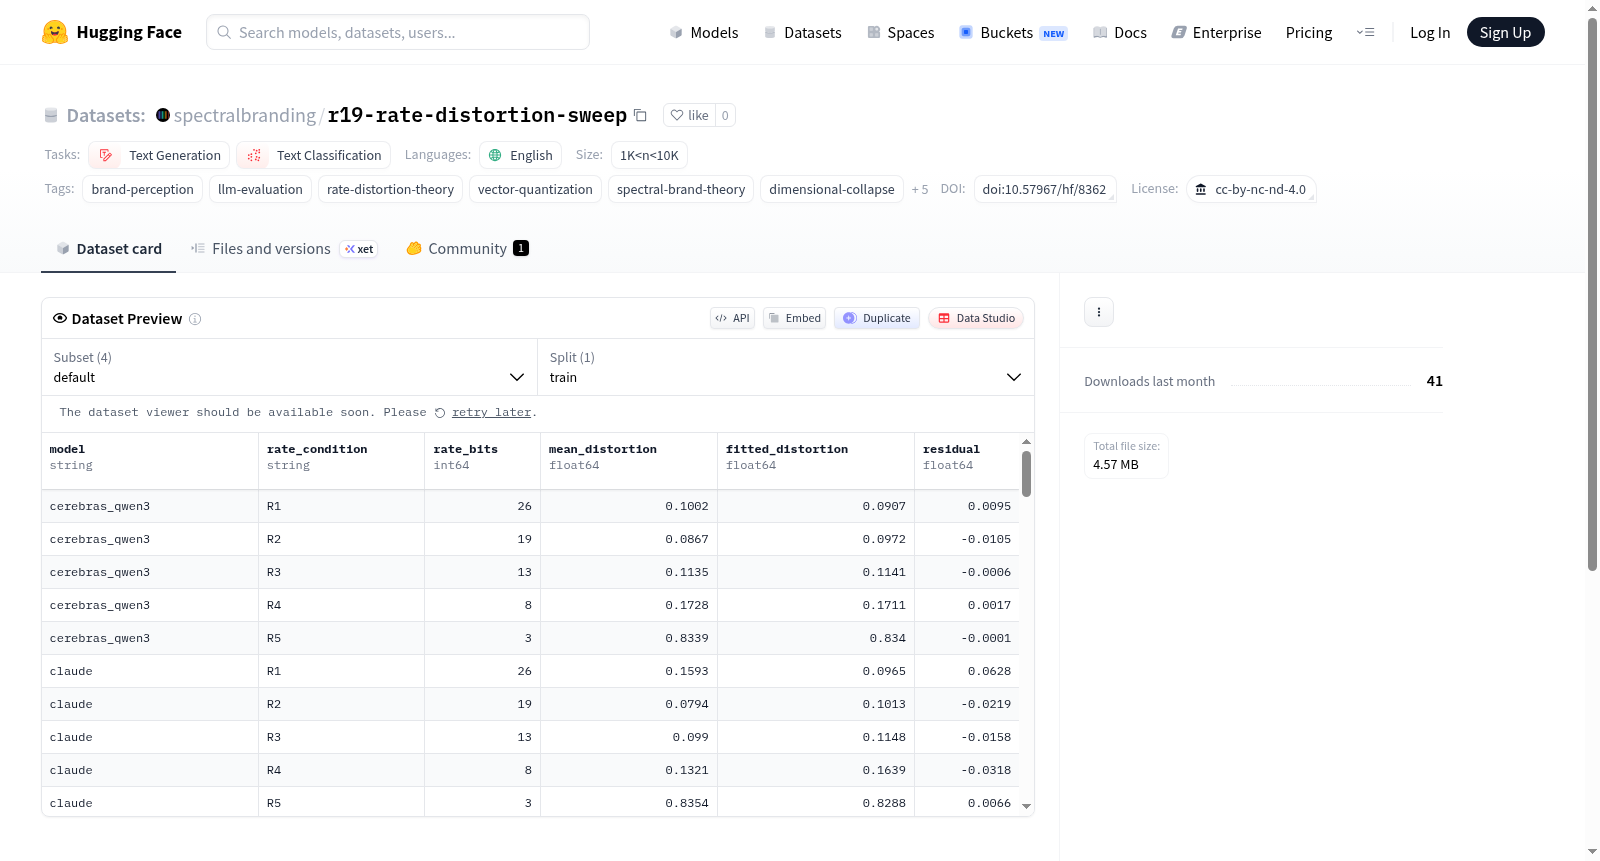
Task: Copy dataset name with the copy icon
Action: coord(640,115)
